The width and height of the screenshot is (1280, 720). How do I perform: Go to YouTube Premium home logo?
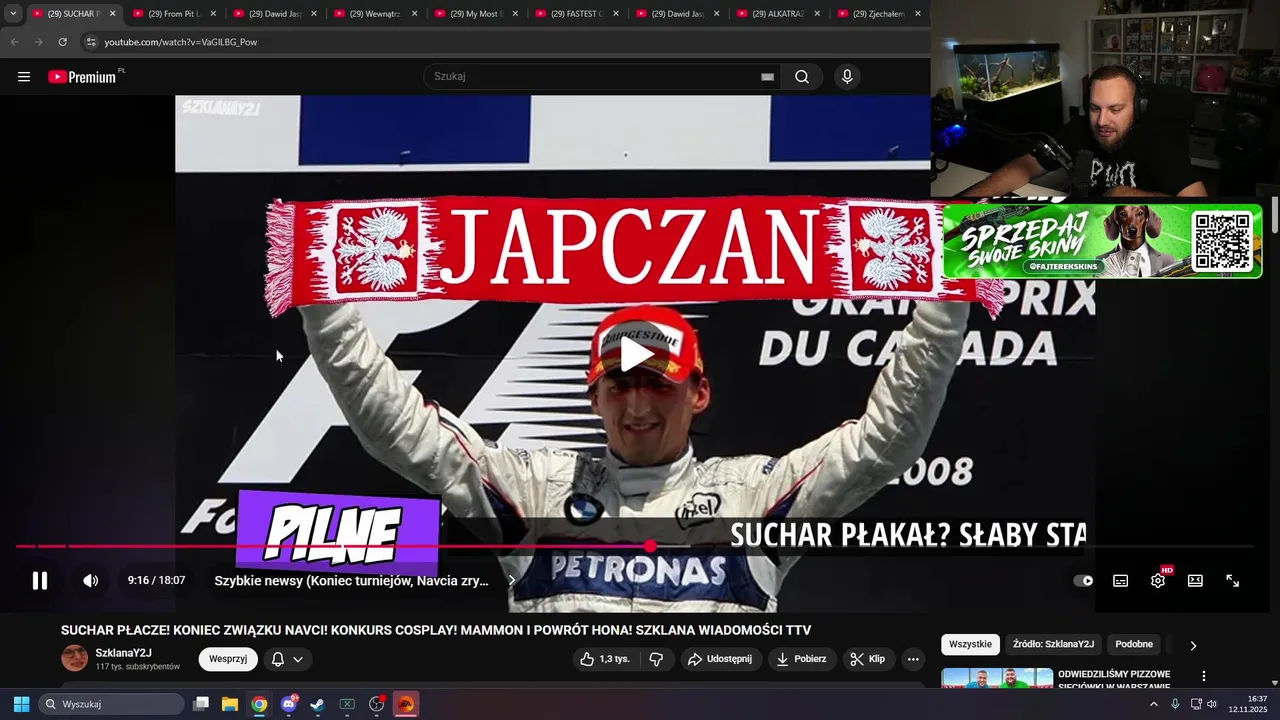click(x=82, y=76)
